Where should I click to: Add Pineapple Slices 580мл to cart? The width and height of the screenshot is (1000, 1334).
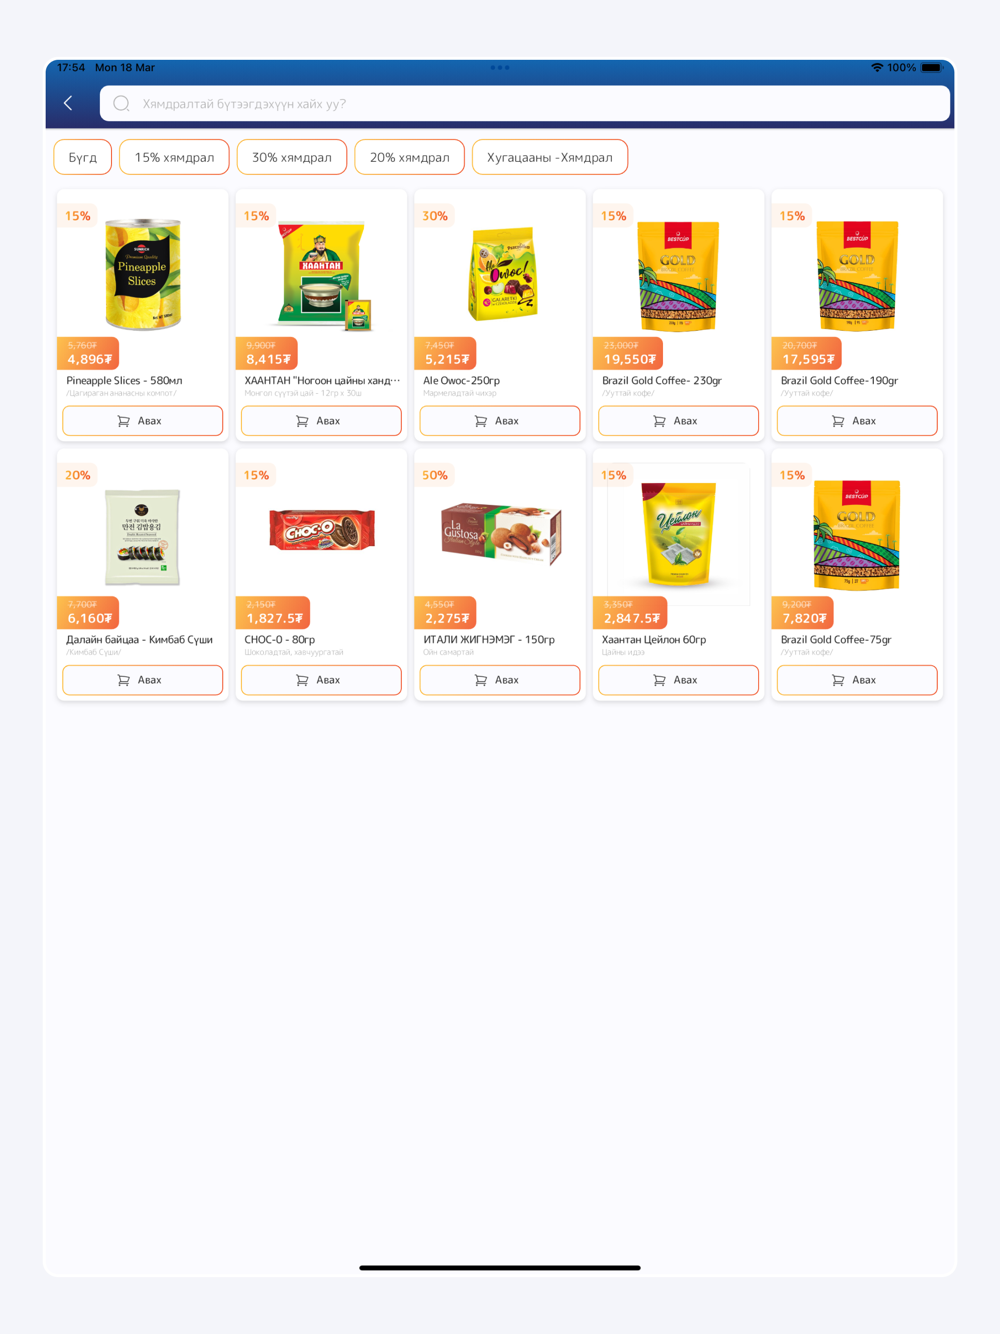(x=142, y=421)
